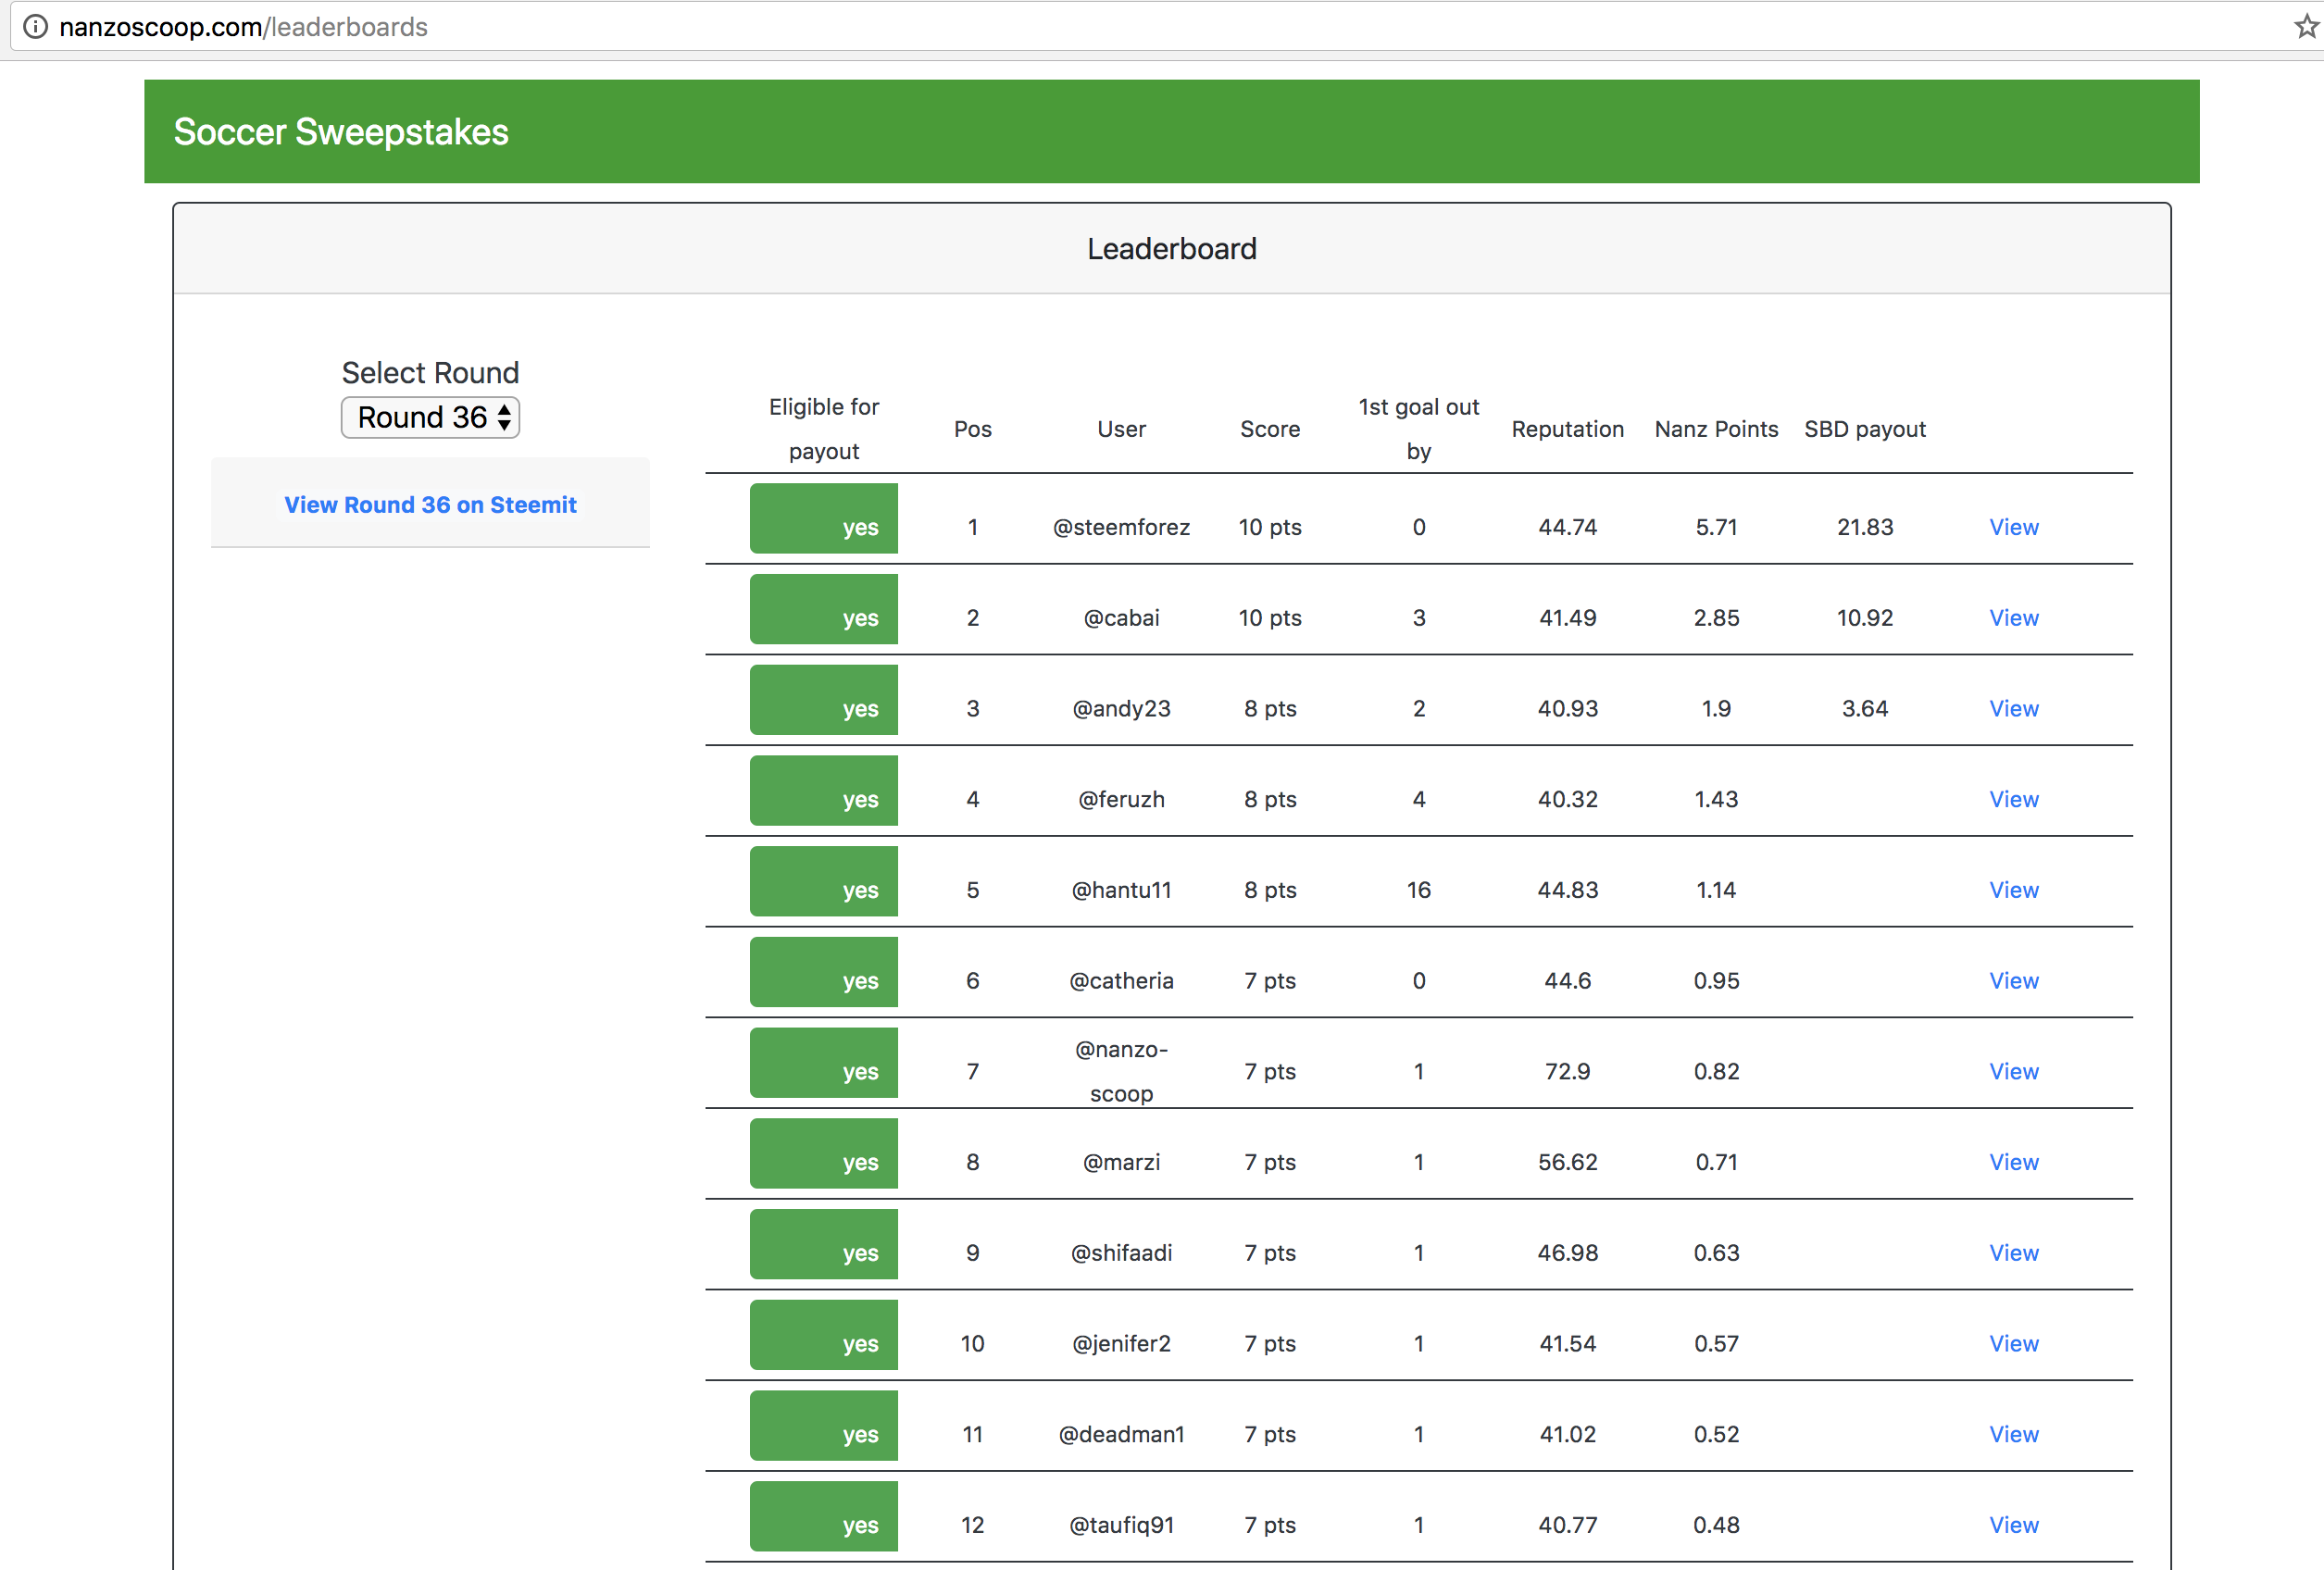The image size is (2324, 1570).
Task: Click the nanzoscoop.com address bar URL
Action: [243, 27]
